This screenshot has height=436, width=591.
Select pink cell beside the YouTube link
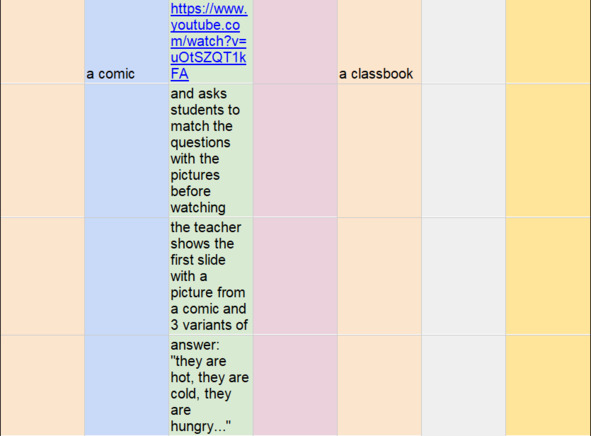coord(295,41)
